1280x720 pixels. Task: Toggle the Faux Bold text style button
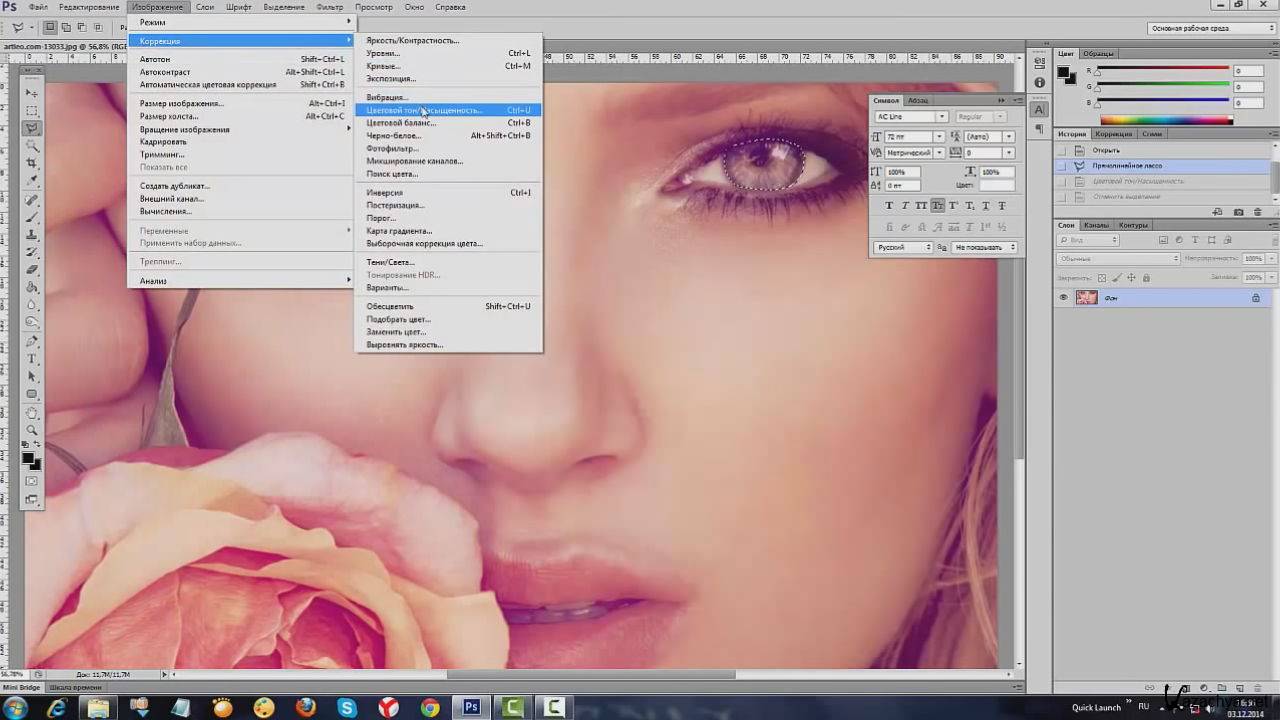click(x=888, y=206)
